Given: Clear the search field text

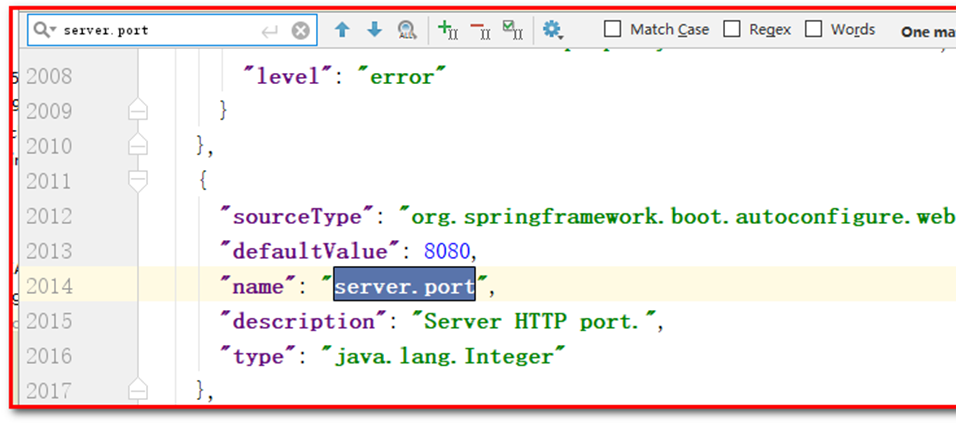Looking at the screenshot, I should [300, 31].
